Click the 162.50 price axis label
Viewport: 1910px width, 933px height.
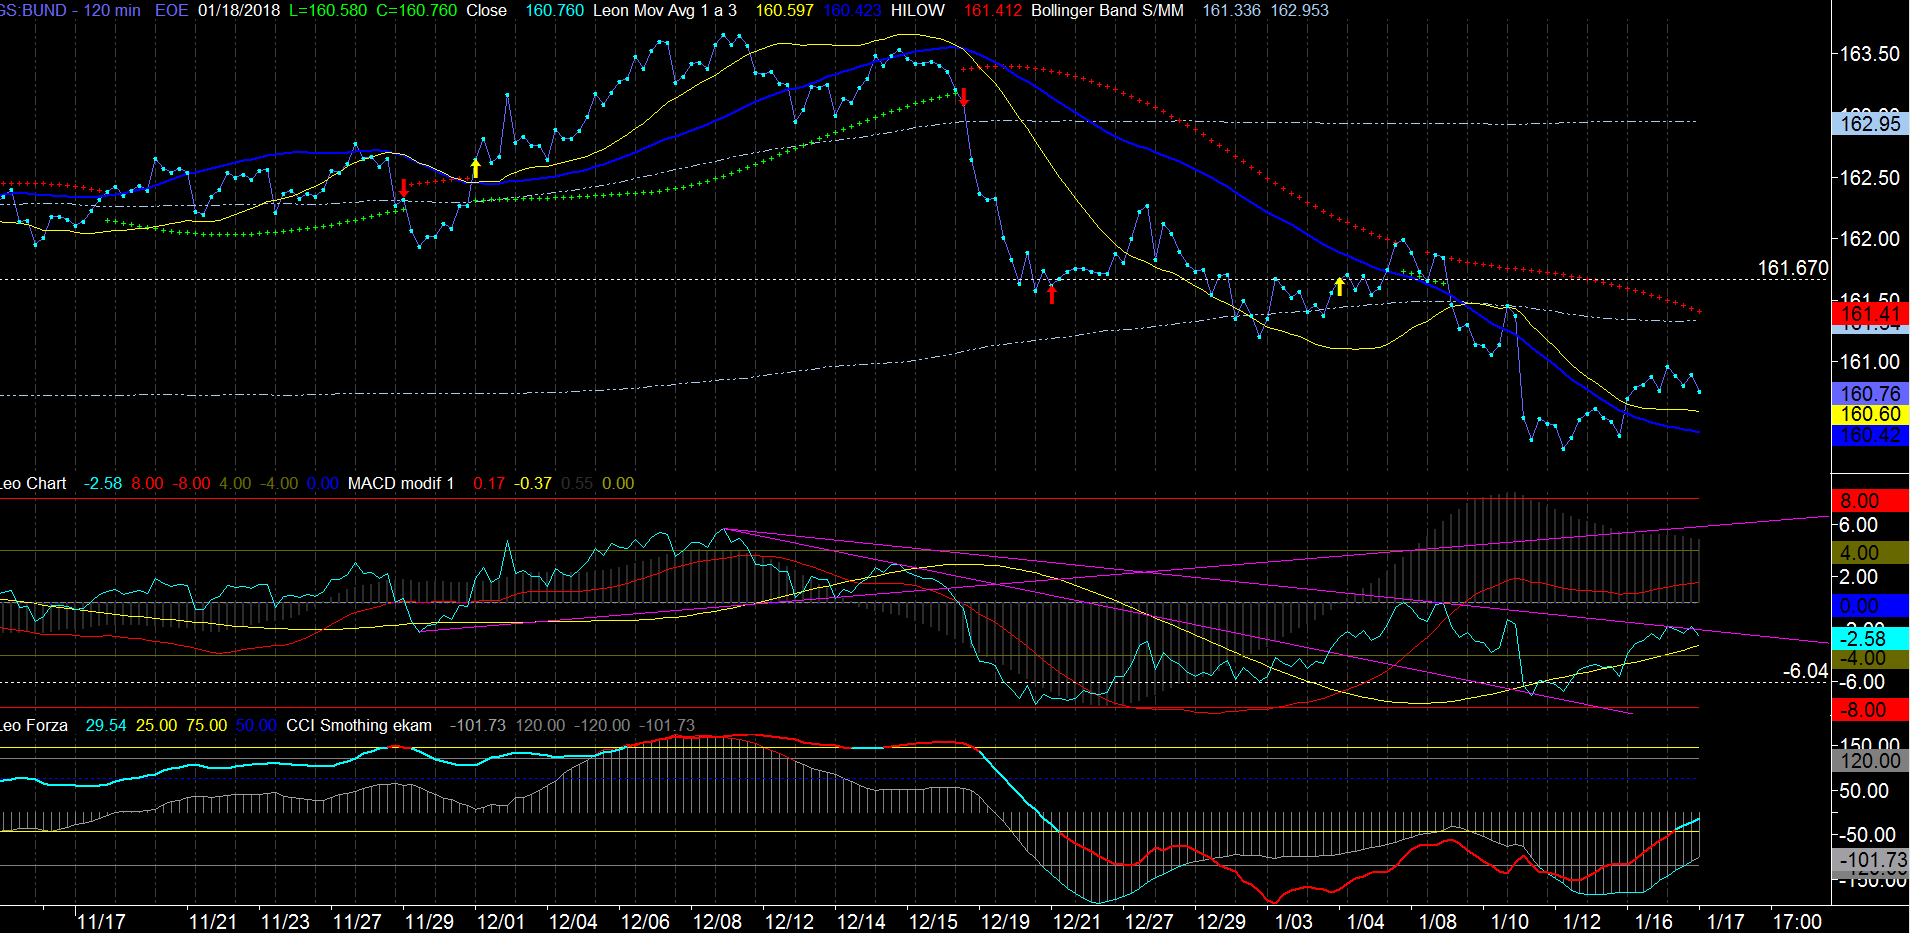1870,178
